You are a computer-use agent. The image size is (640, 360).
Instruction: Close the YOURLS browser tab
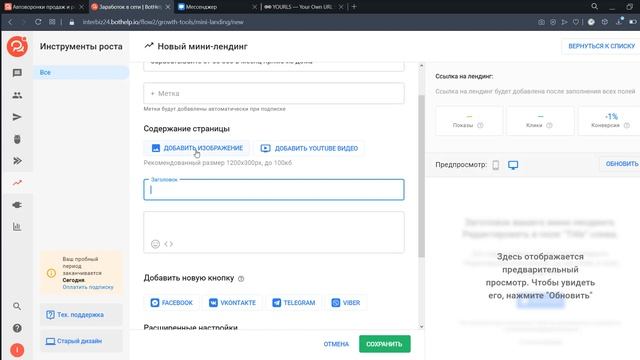click(x=341, y=7)
